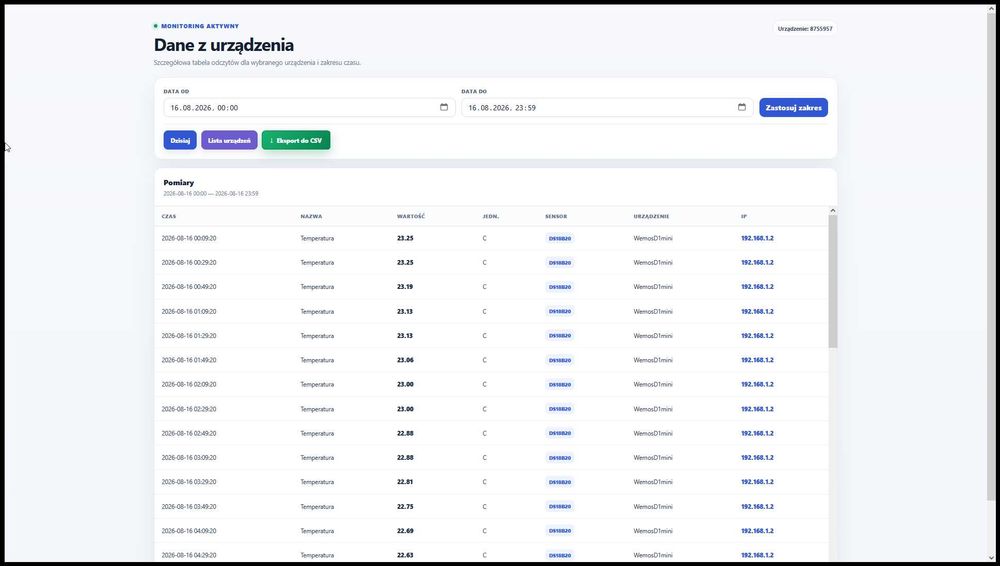1000x566 pixels.
Task: Select timestamp 2026-08-16 00:09:20
Action: click(x=189, y=238)
